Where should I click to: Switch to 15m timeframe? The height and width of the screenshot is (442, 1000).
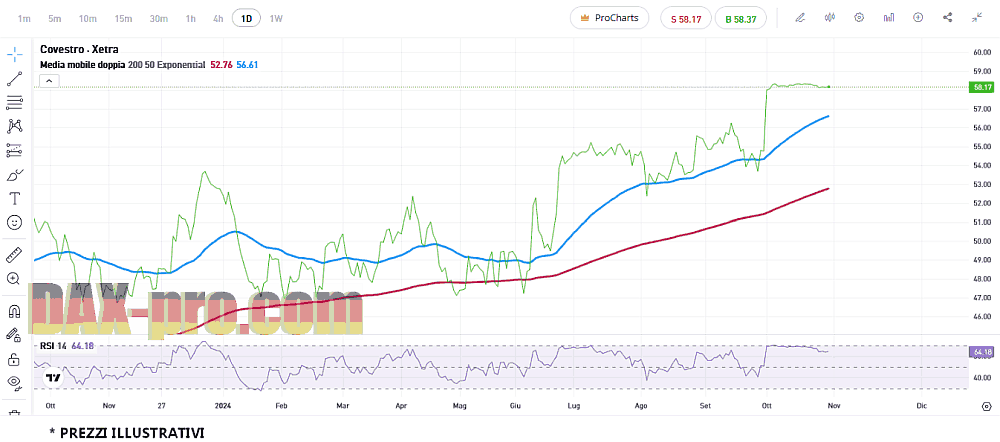(123, 18)
